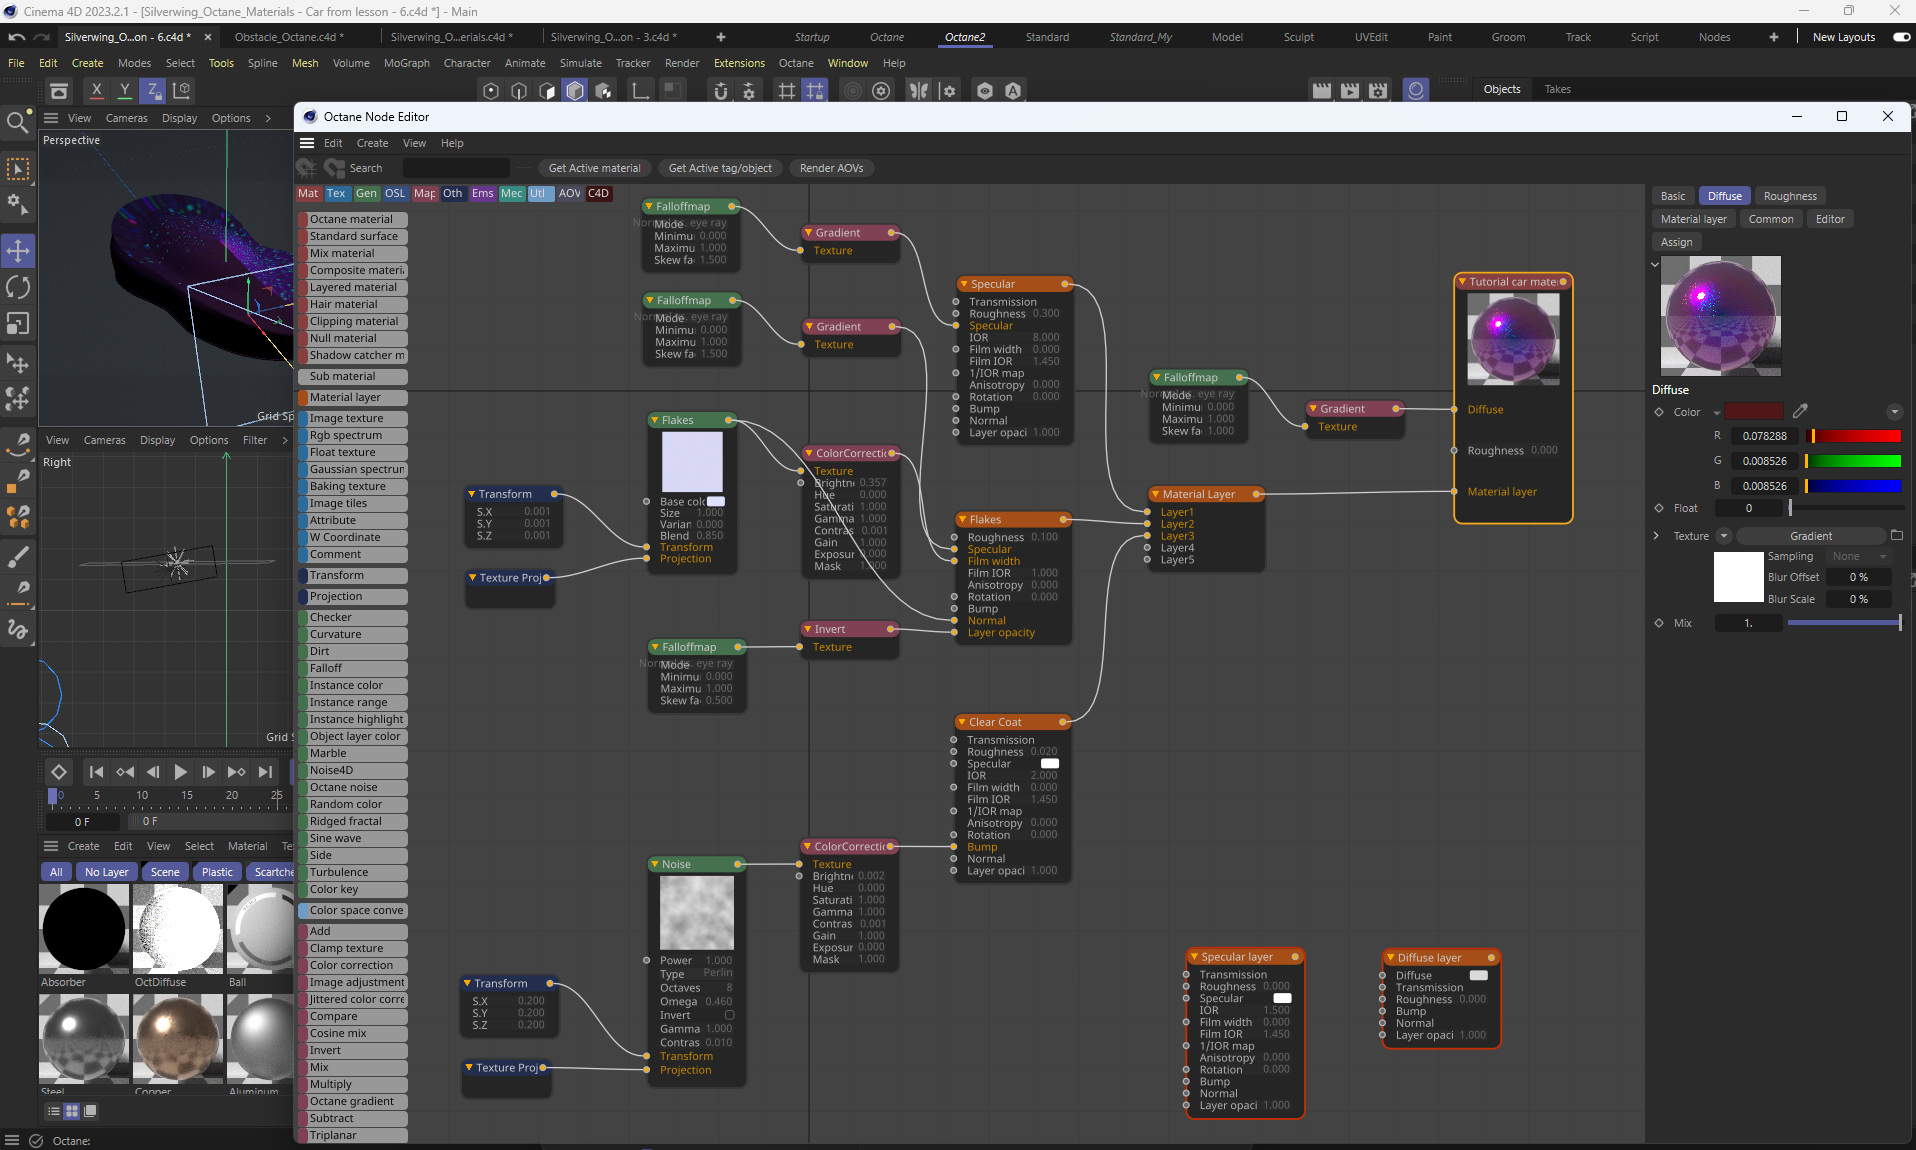Toggle the New Layouts switch
Image resolution: width=1916 pixels, height=1150 pixels.
click(x=1901, y=37)
